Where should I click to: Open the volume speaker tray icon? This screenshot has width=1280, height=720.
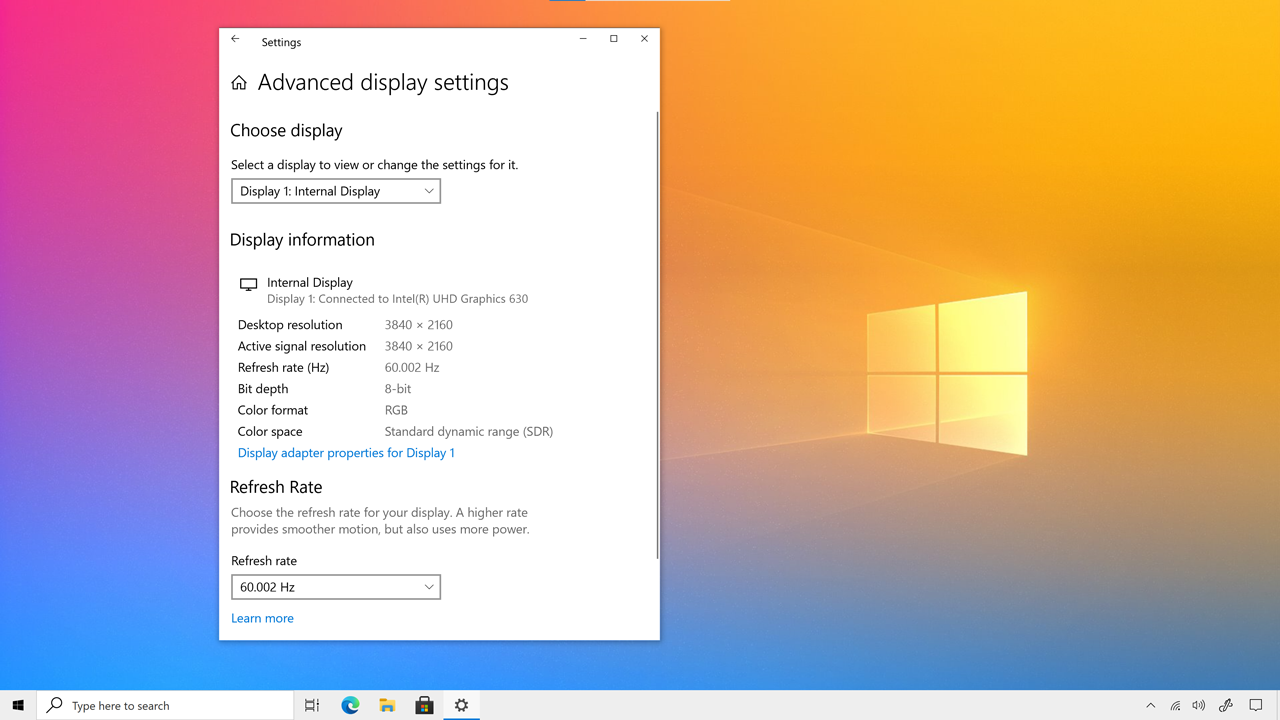(1199, 705)
